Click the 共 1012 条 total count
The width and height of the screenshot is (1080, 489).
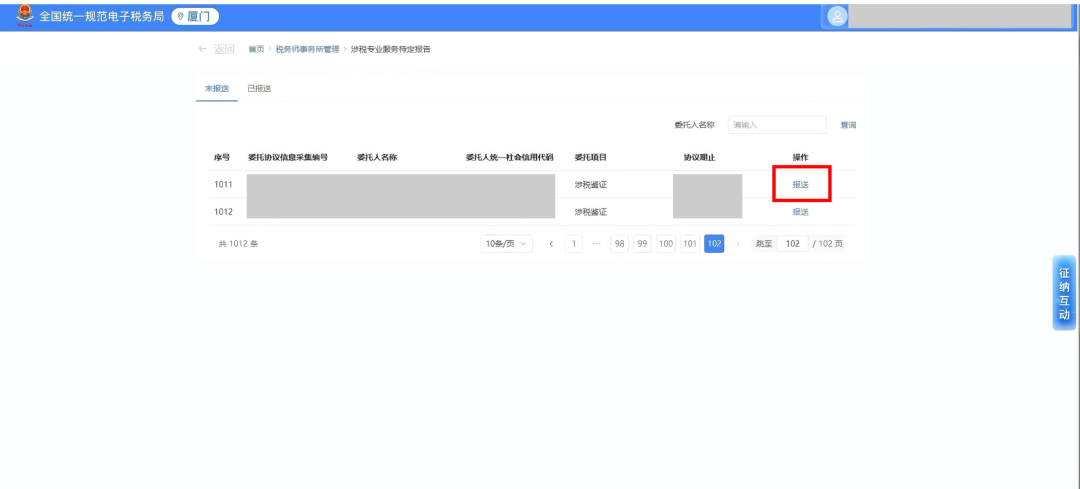(x=238, y=244)
